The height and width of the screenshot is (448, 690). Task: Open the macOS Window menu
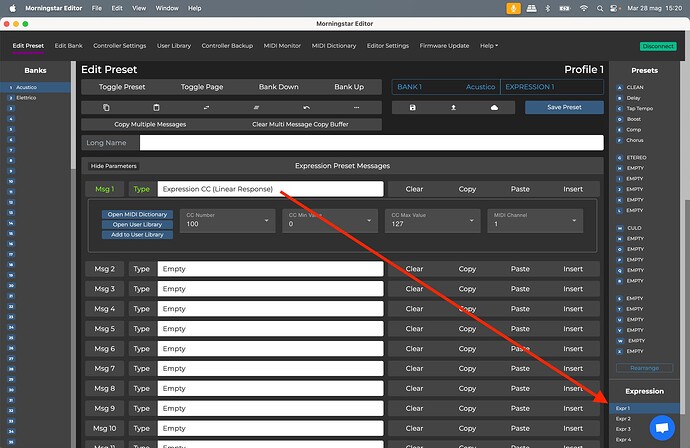[x=167, y=8]
